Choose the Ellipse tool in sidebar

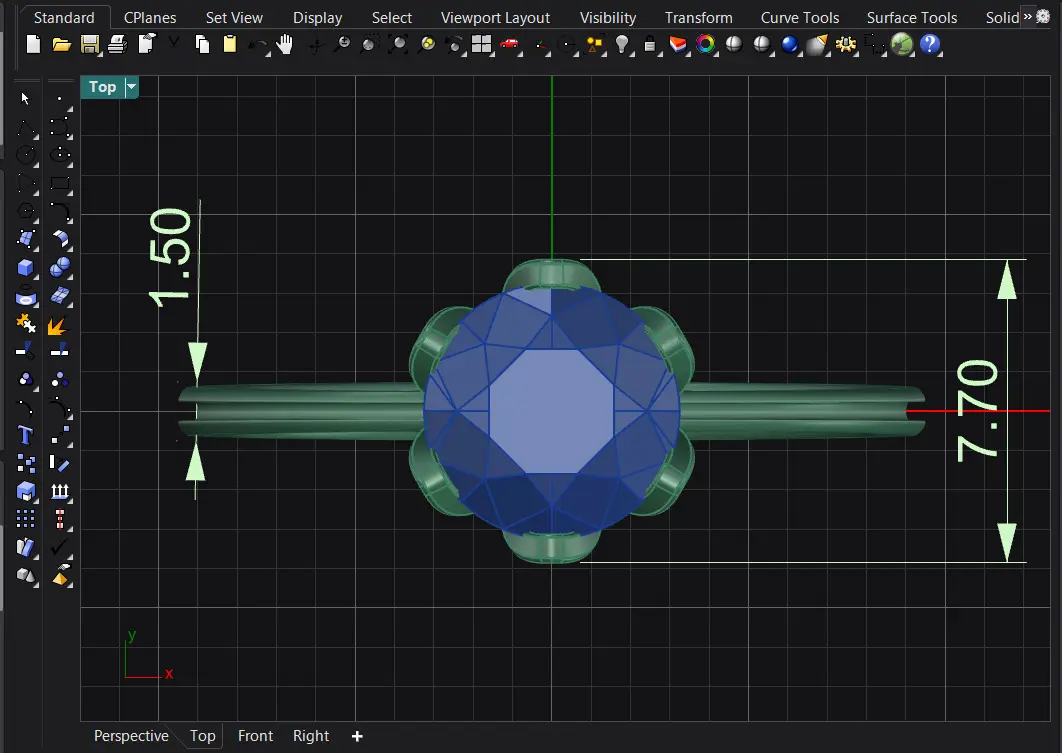(x=60, y=155)
